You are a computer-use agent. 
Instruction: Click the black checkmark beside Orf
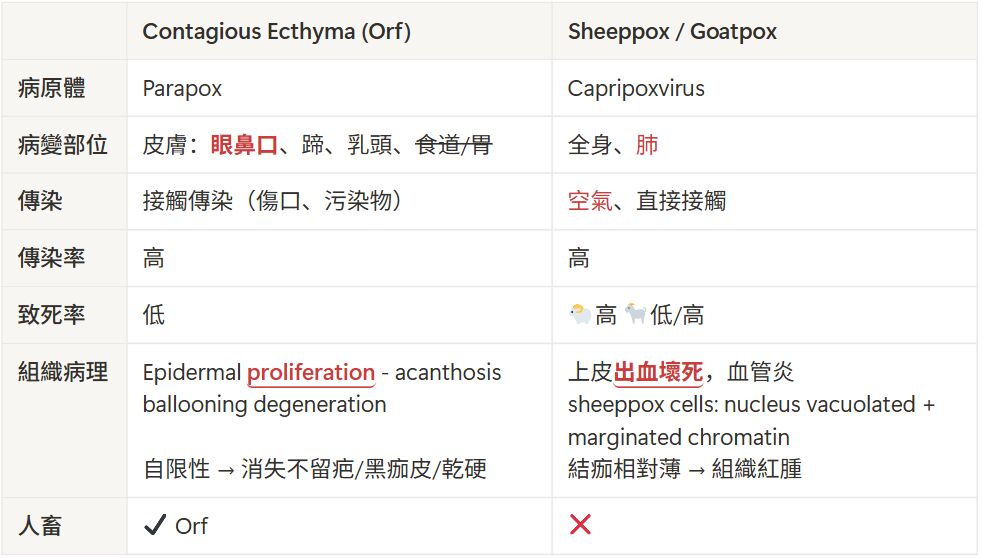pos(154,525)
